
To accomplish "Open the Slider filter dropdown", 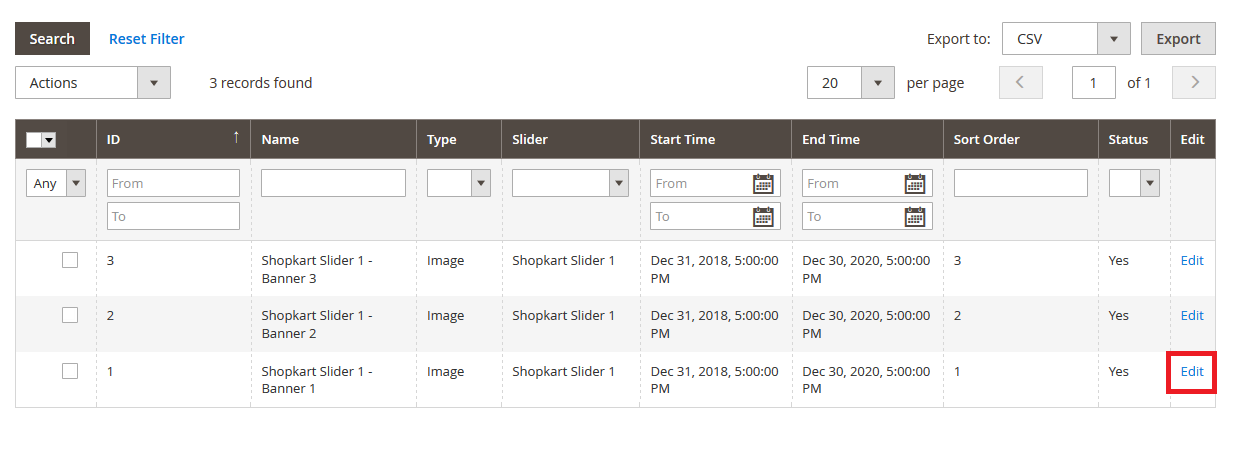I will click(570, 183).
